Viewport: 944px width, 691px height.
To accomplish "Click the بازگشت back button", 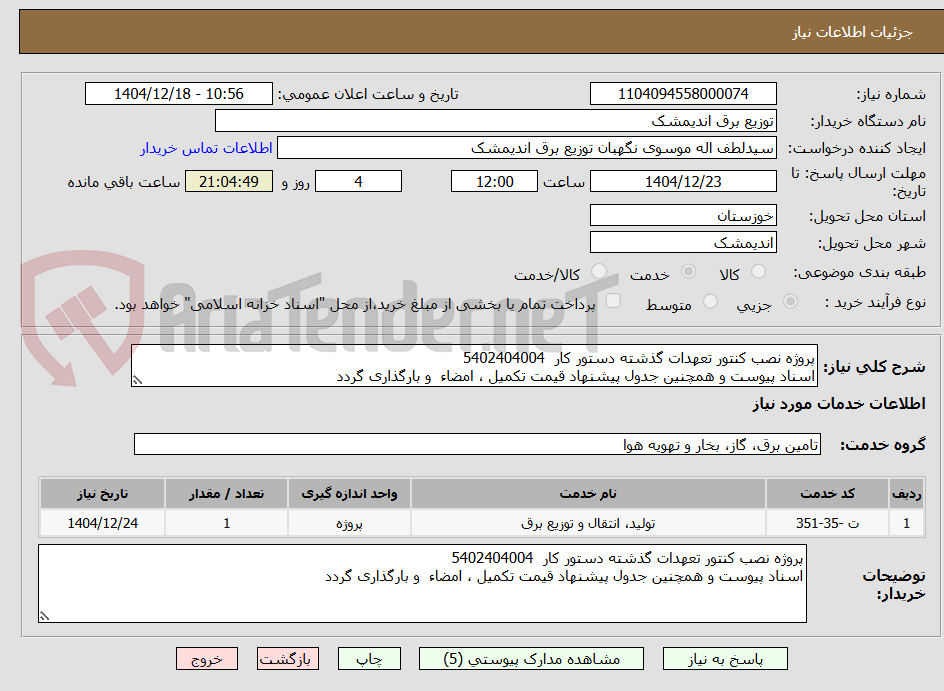I will [x=287, y=659].
